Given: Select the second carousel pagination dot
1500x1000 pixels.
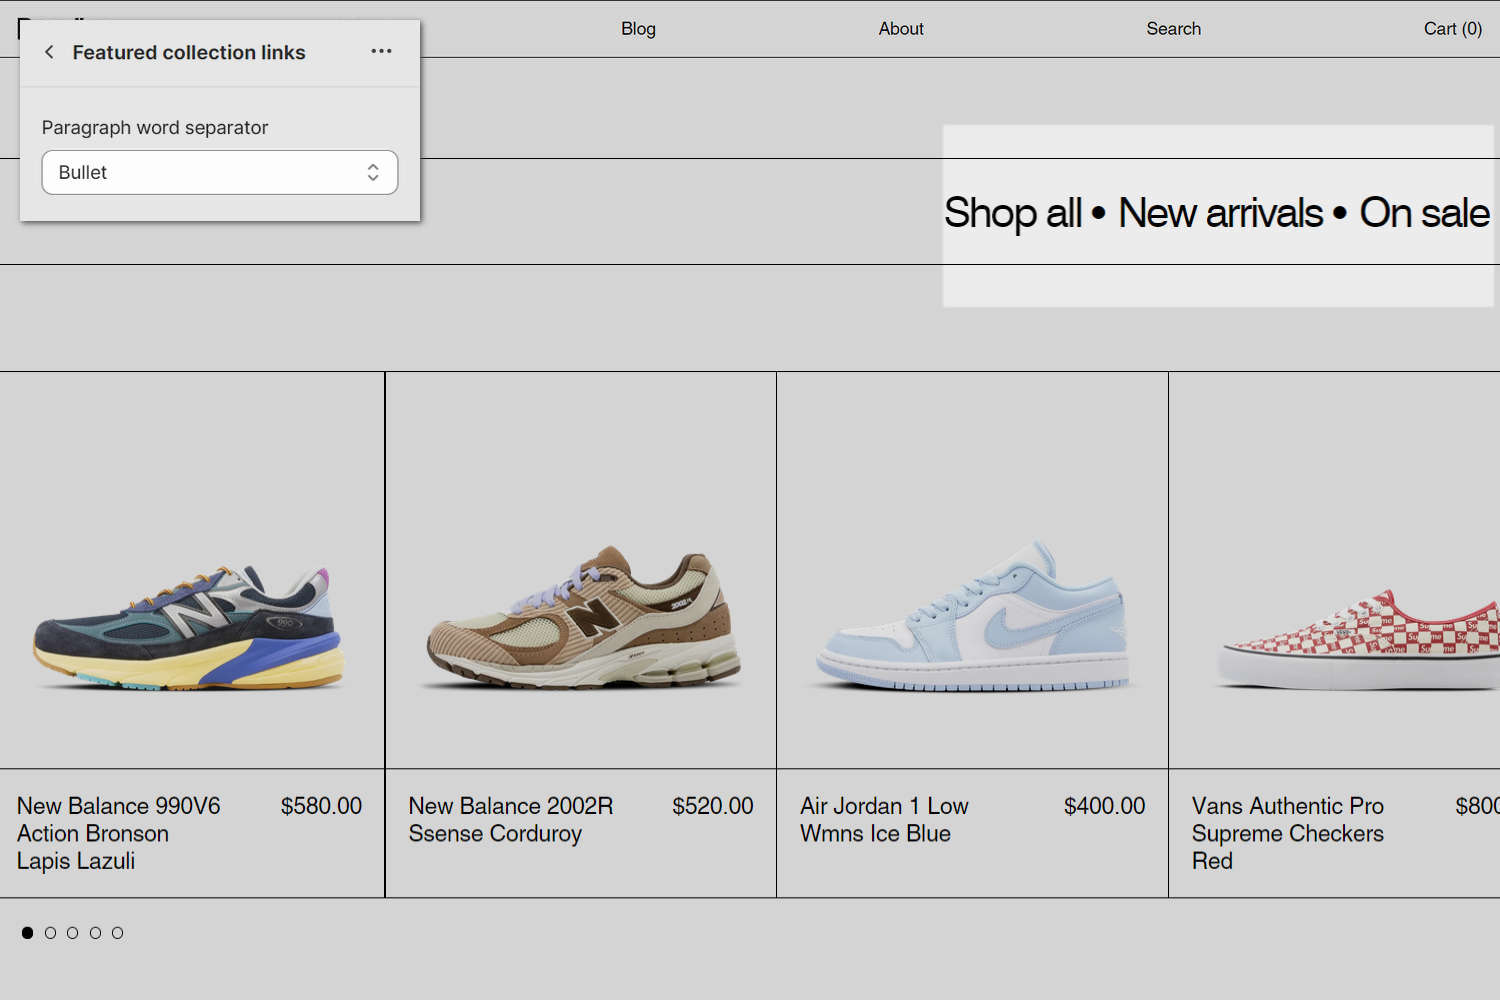Looking at the screenshot, I should (50, 932).
